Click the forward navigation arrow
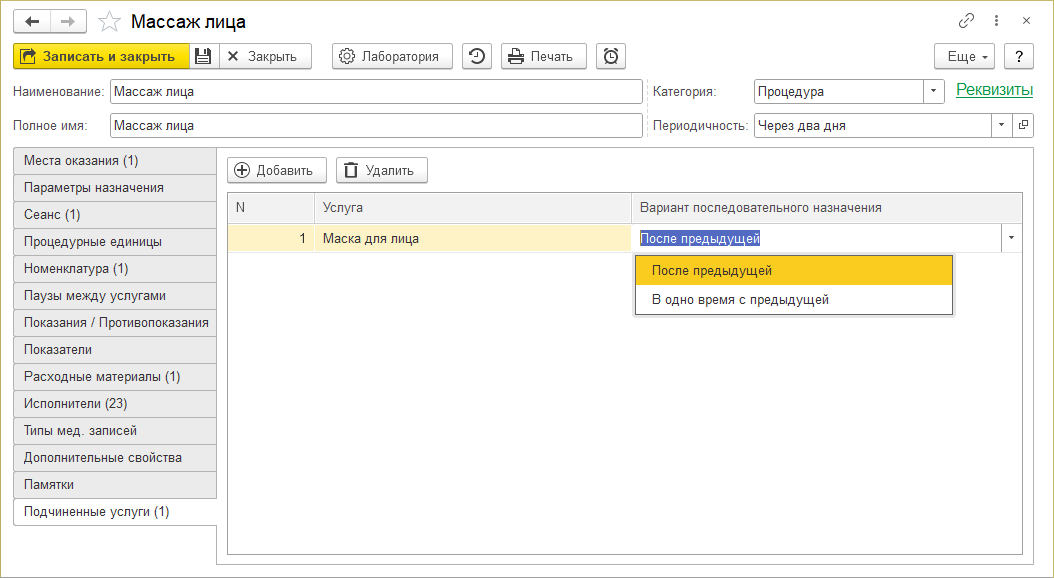This screenshot has height=578, width=1054. tap(68, 21)
